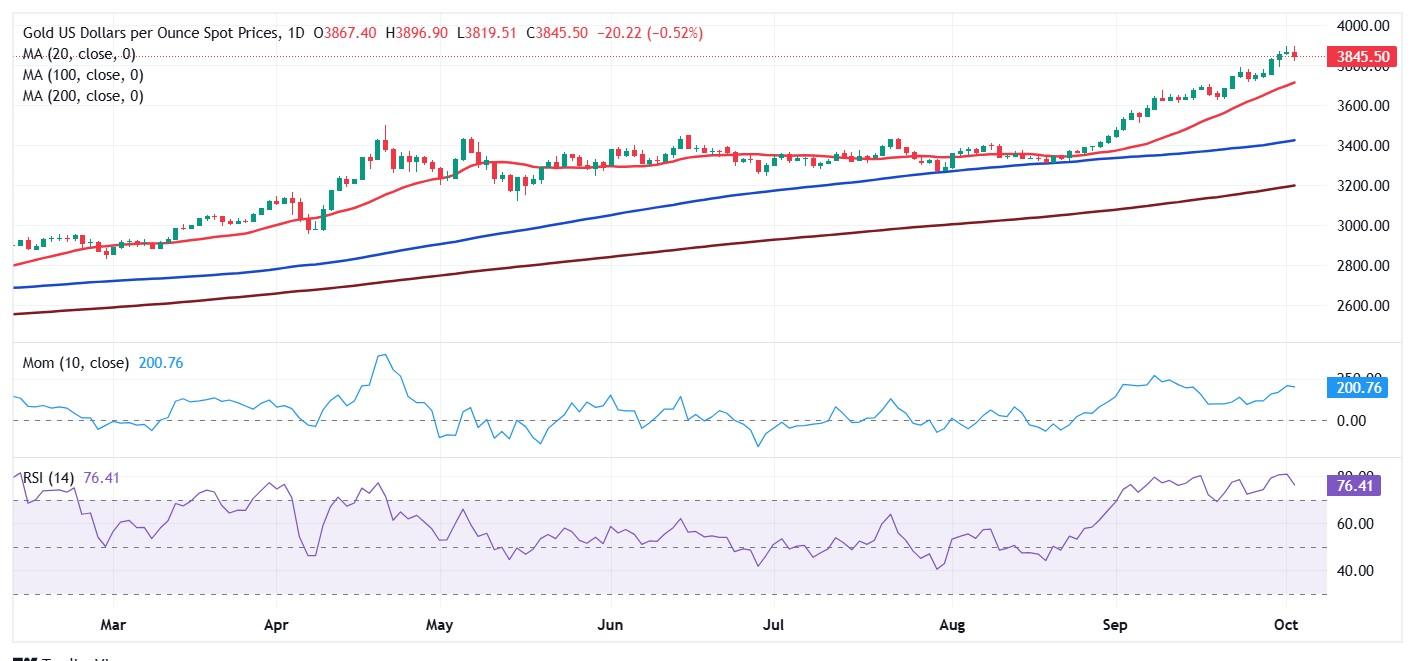Click the Aug label on time axis
Image resolution: width=1415 pixels, height=661 pixels.
coord(952,625)
